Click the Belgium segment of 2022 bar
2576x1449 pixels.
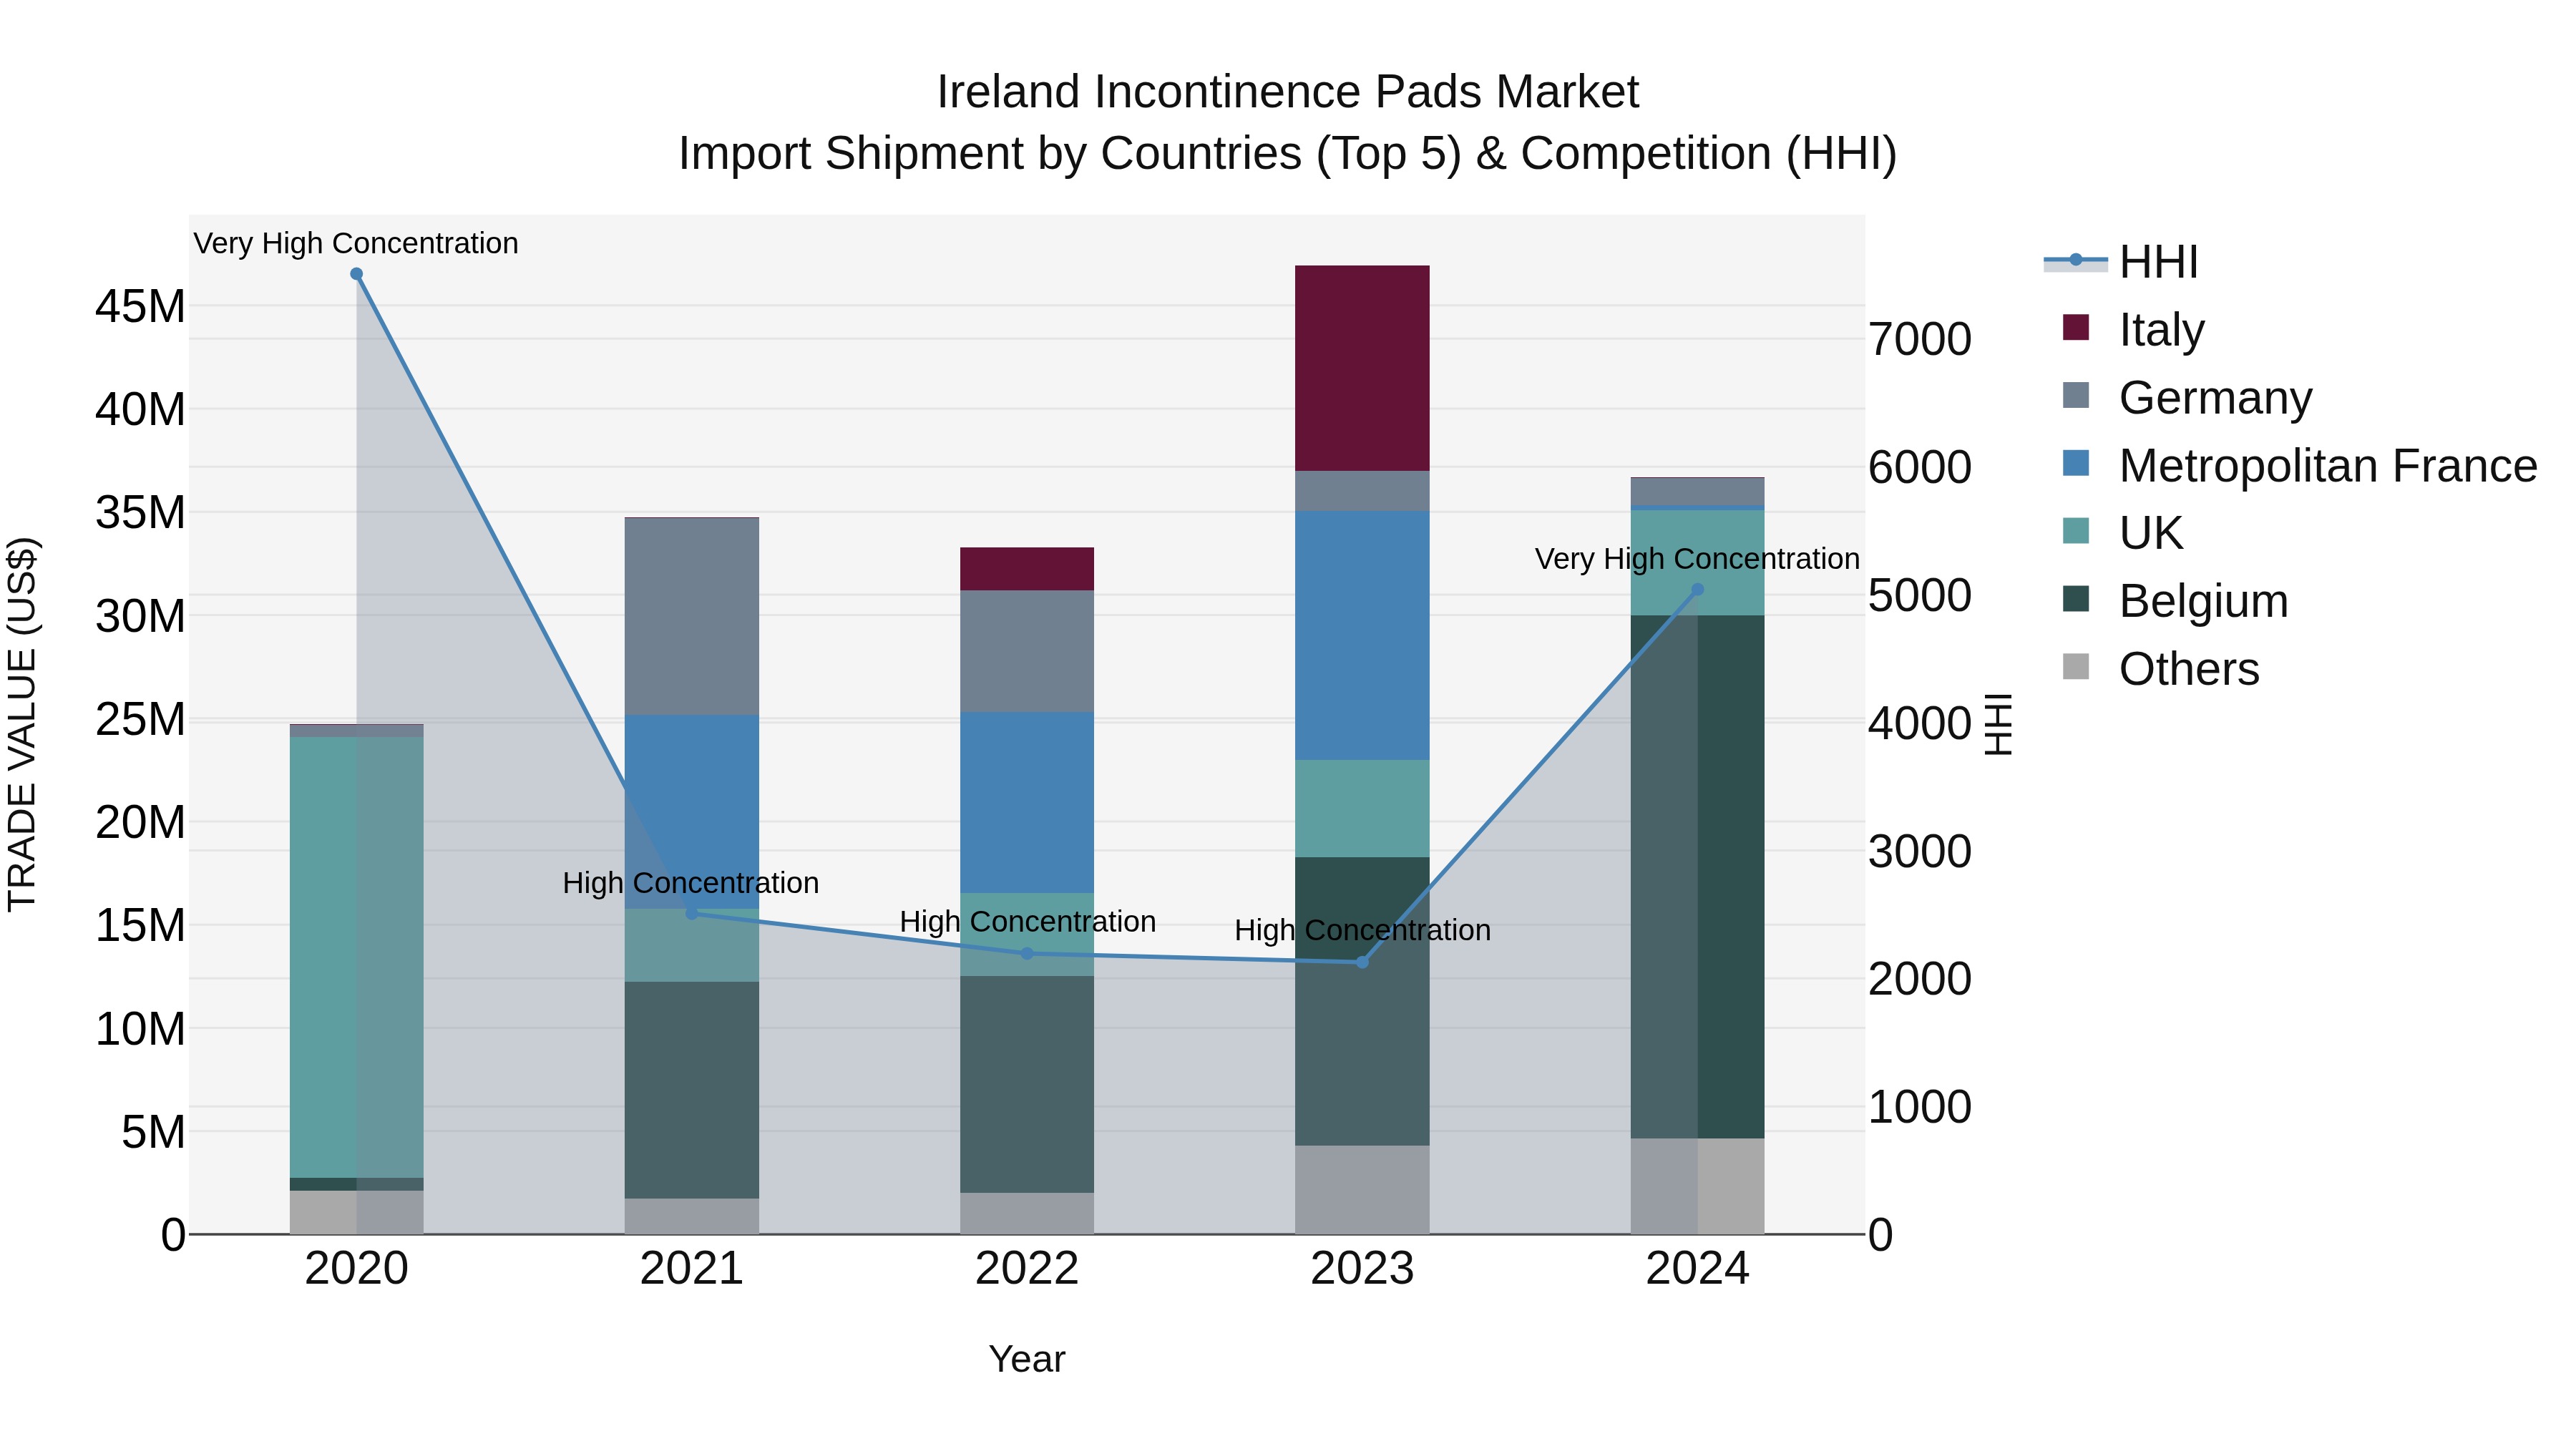point(1027,1084)
